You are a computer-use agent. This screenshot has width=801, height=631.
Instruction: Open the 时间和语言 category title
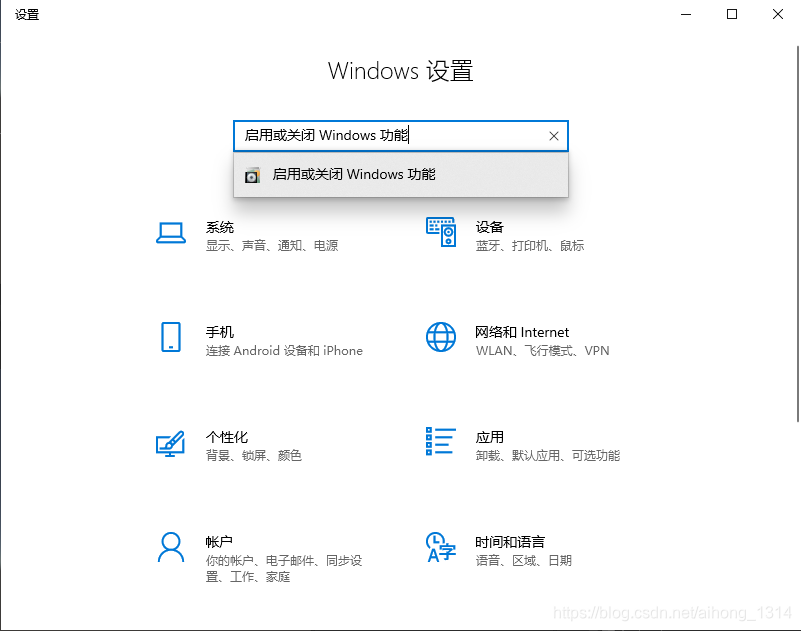[x=510, y=542]
